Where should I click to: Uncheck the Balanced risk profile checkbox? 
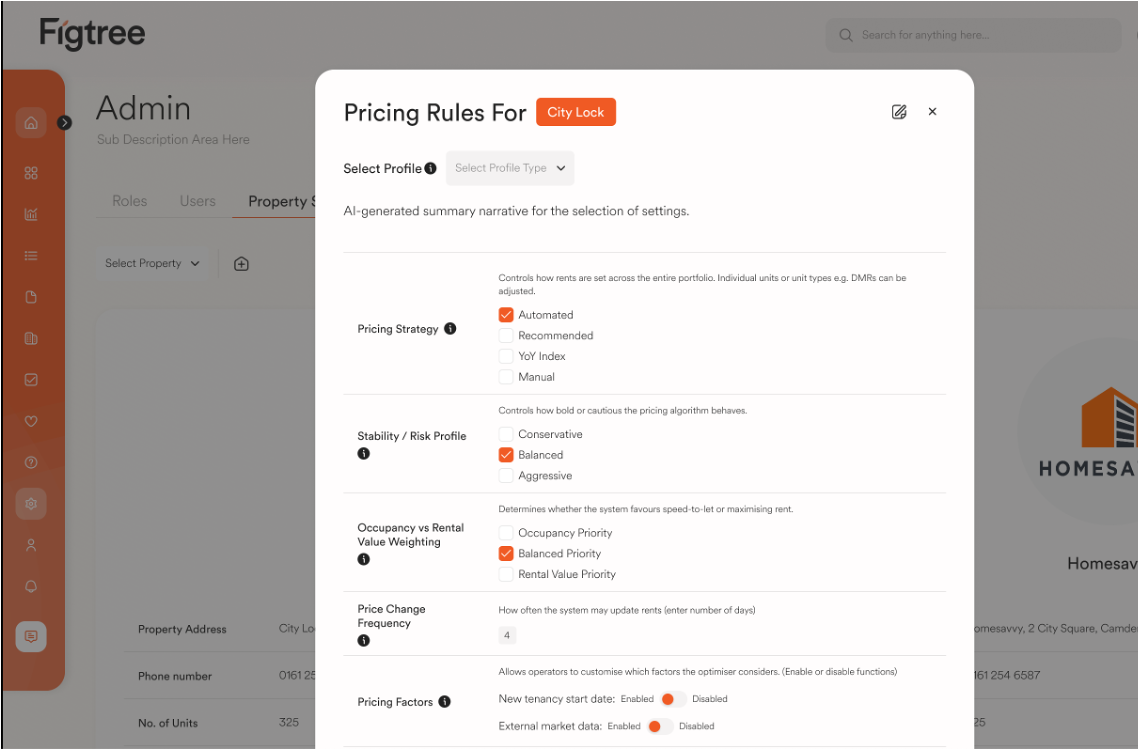[506, 455]
